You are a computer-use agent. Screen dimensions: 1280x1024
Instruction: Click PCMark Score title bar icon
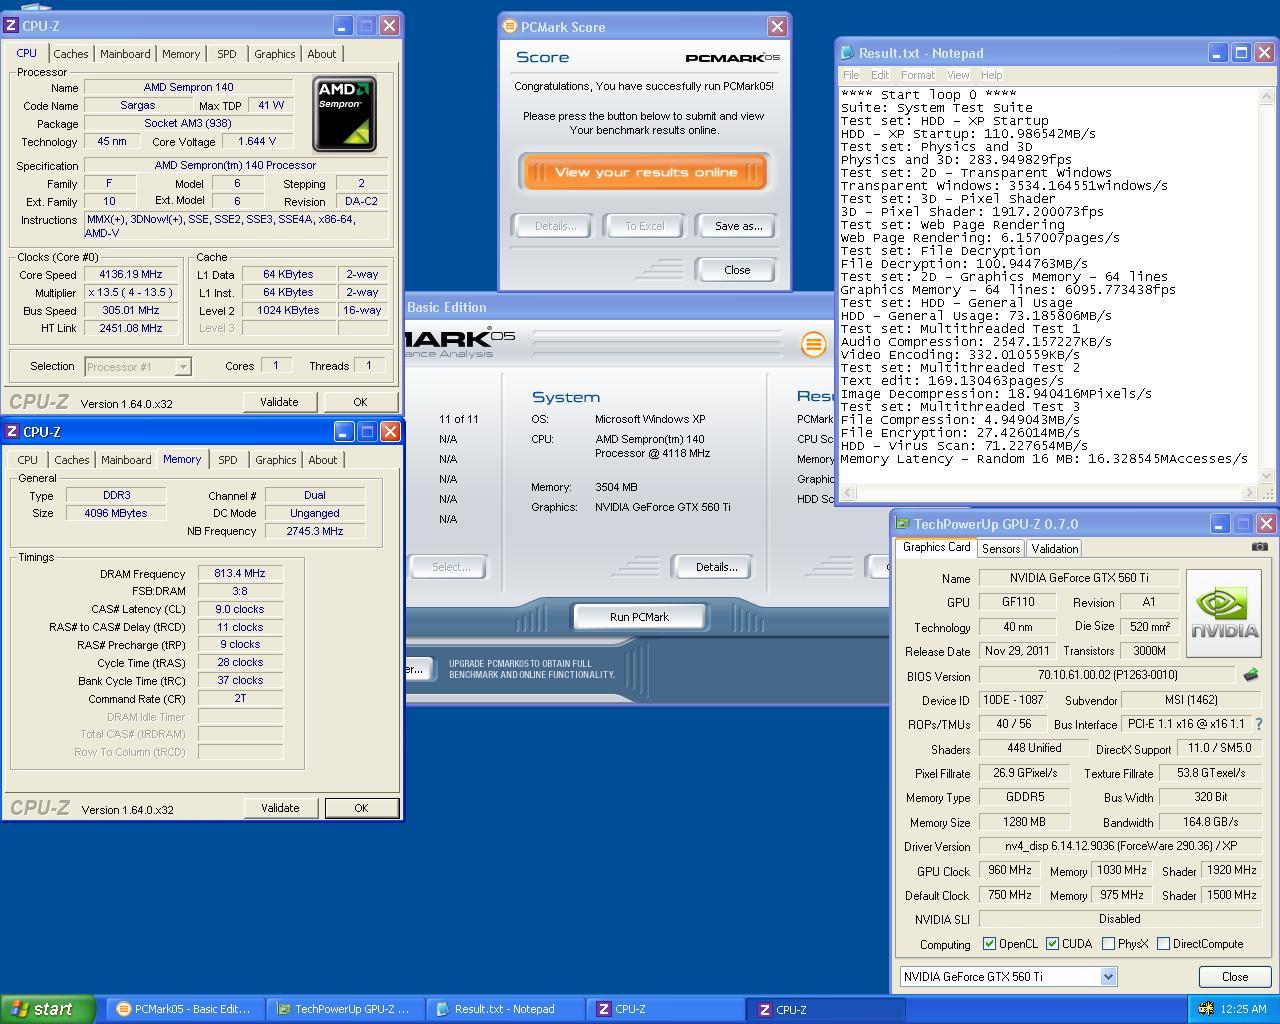coord(510,27)
